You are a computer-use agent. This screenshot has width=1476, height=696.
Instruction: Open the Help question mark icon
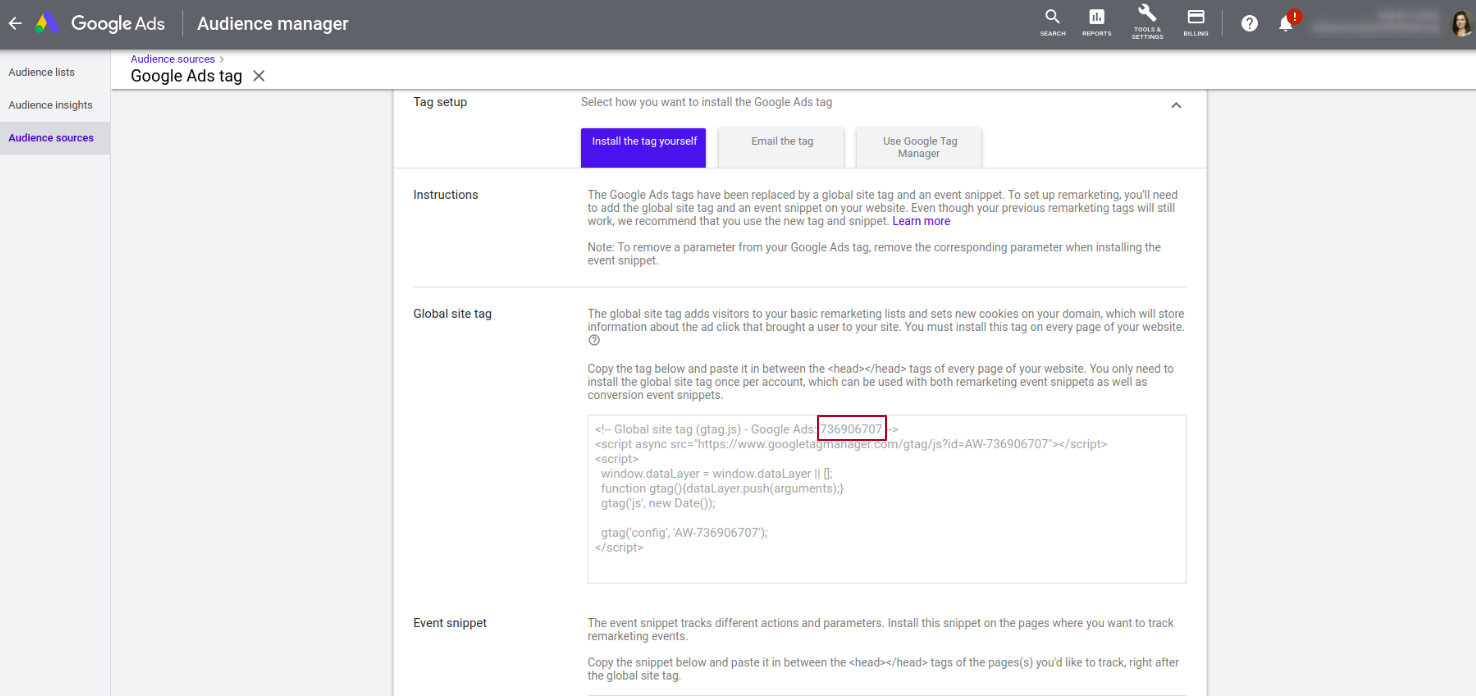pos(1249,23)
